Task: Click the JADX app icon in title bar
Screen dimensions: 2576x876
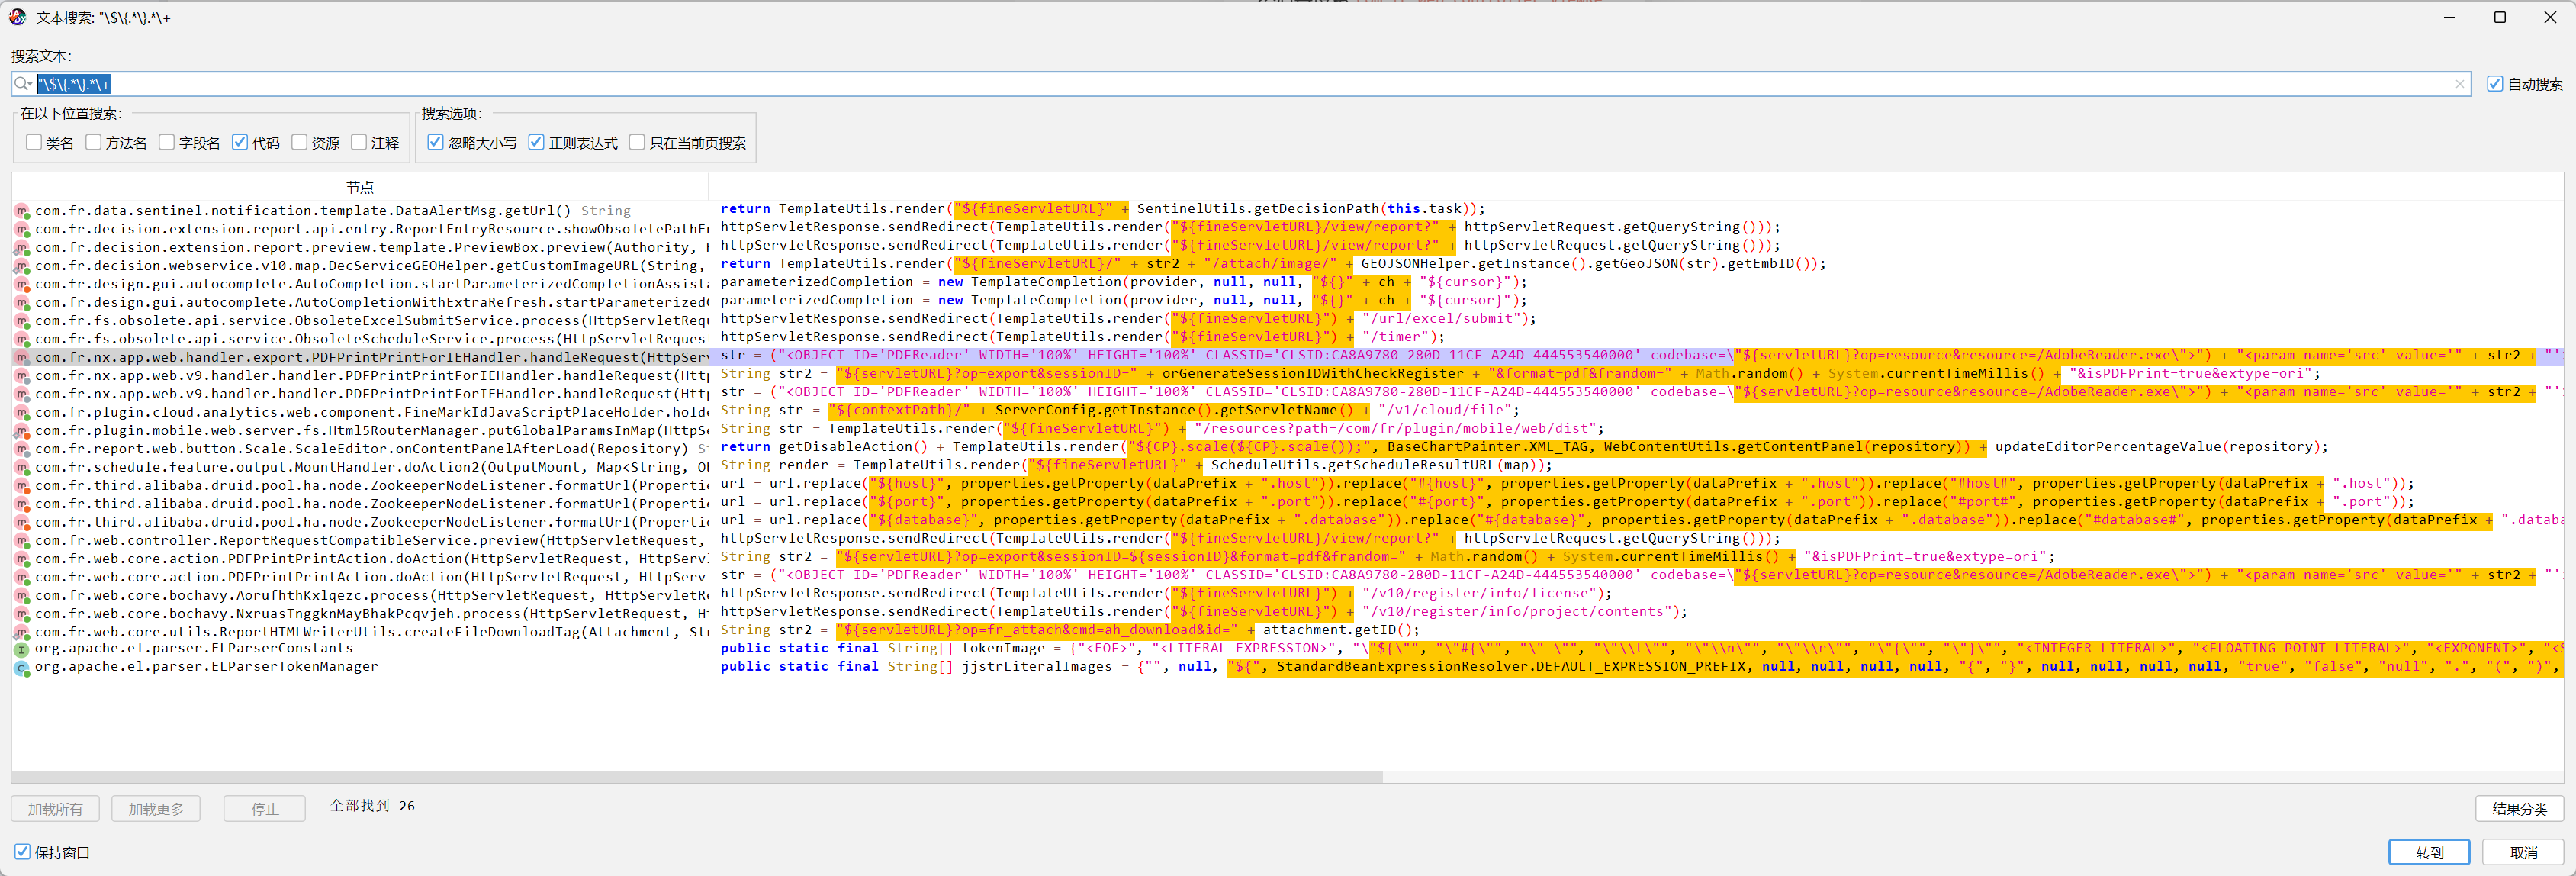Action: (x=17, y=17)
